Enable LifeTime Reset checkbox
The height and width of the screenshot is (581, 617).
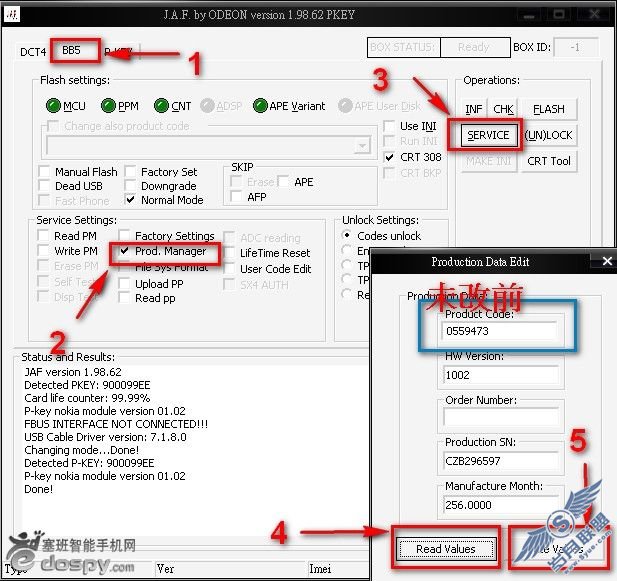tap(229, 253)
